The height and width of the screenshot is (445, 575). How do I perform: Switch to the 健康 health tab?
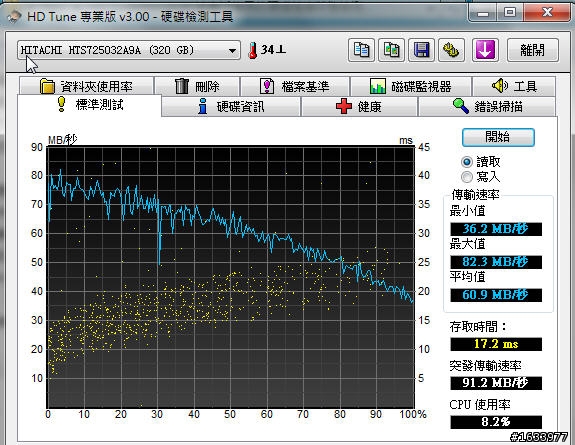(359, 107)
